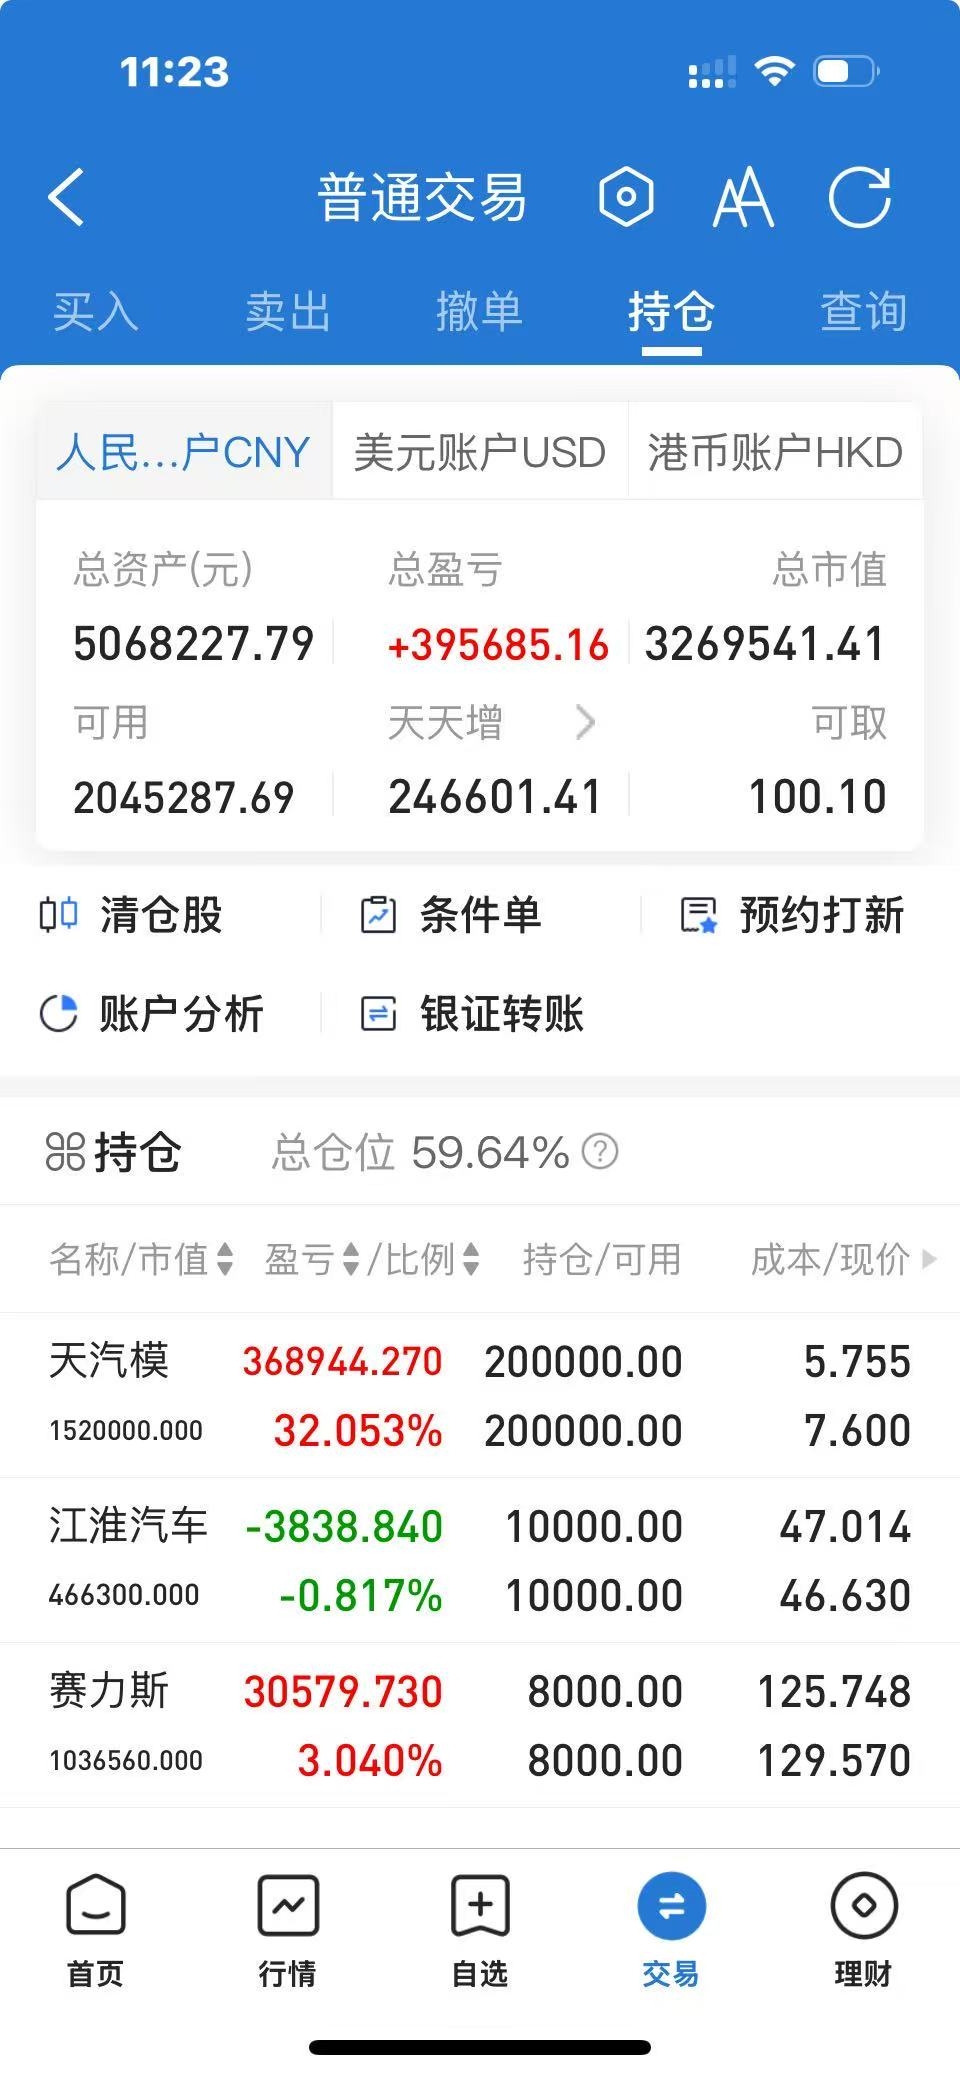Select the 港币账户HKD tab

(x=775, y=452)
